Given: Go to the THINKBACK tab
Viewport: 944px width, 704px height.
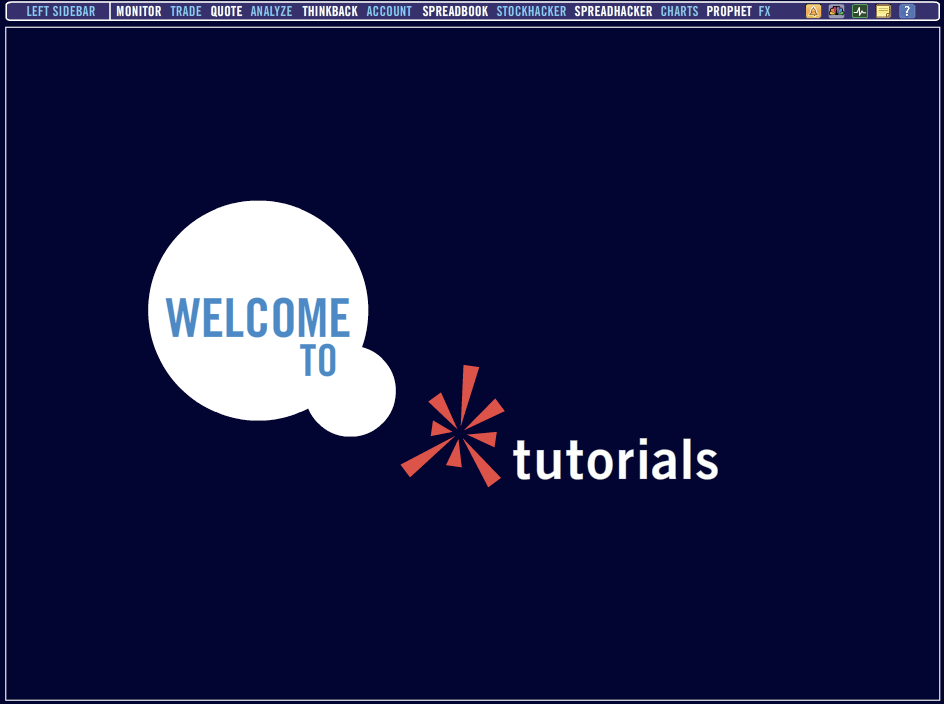Looking at the screenshot, I should pyautogui.click(x=330, y=11).
